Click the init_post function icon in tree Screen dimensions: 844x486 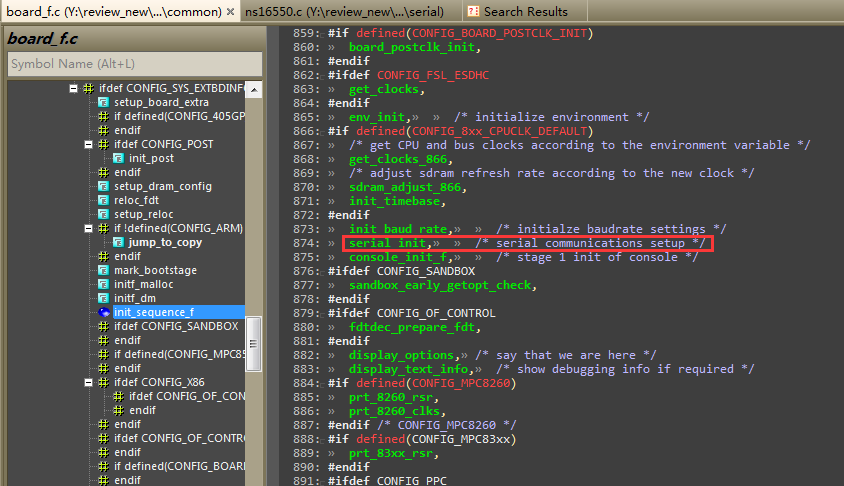coord(118,158)
